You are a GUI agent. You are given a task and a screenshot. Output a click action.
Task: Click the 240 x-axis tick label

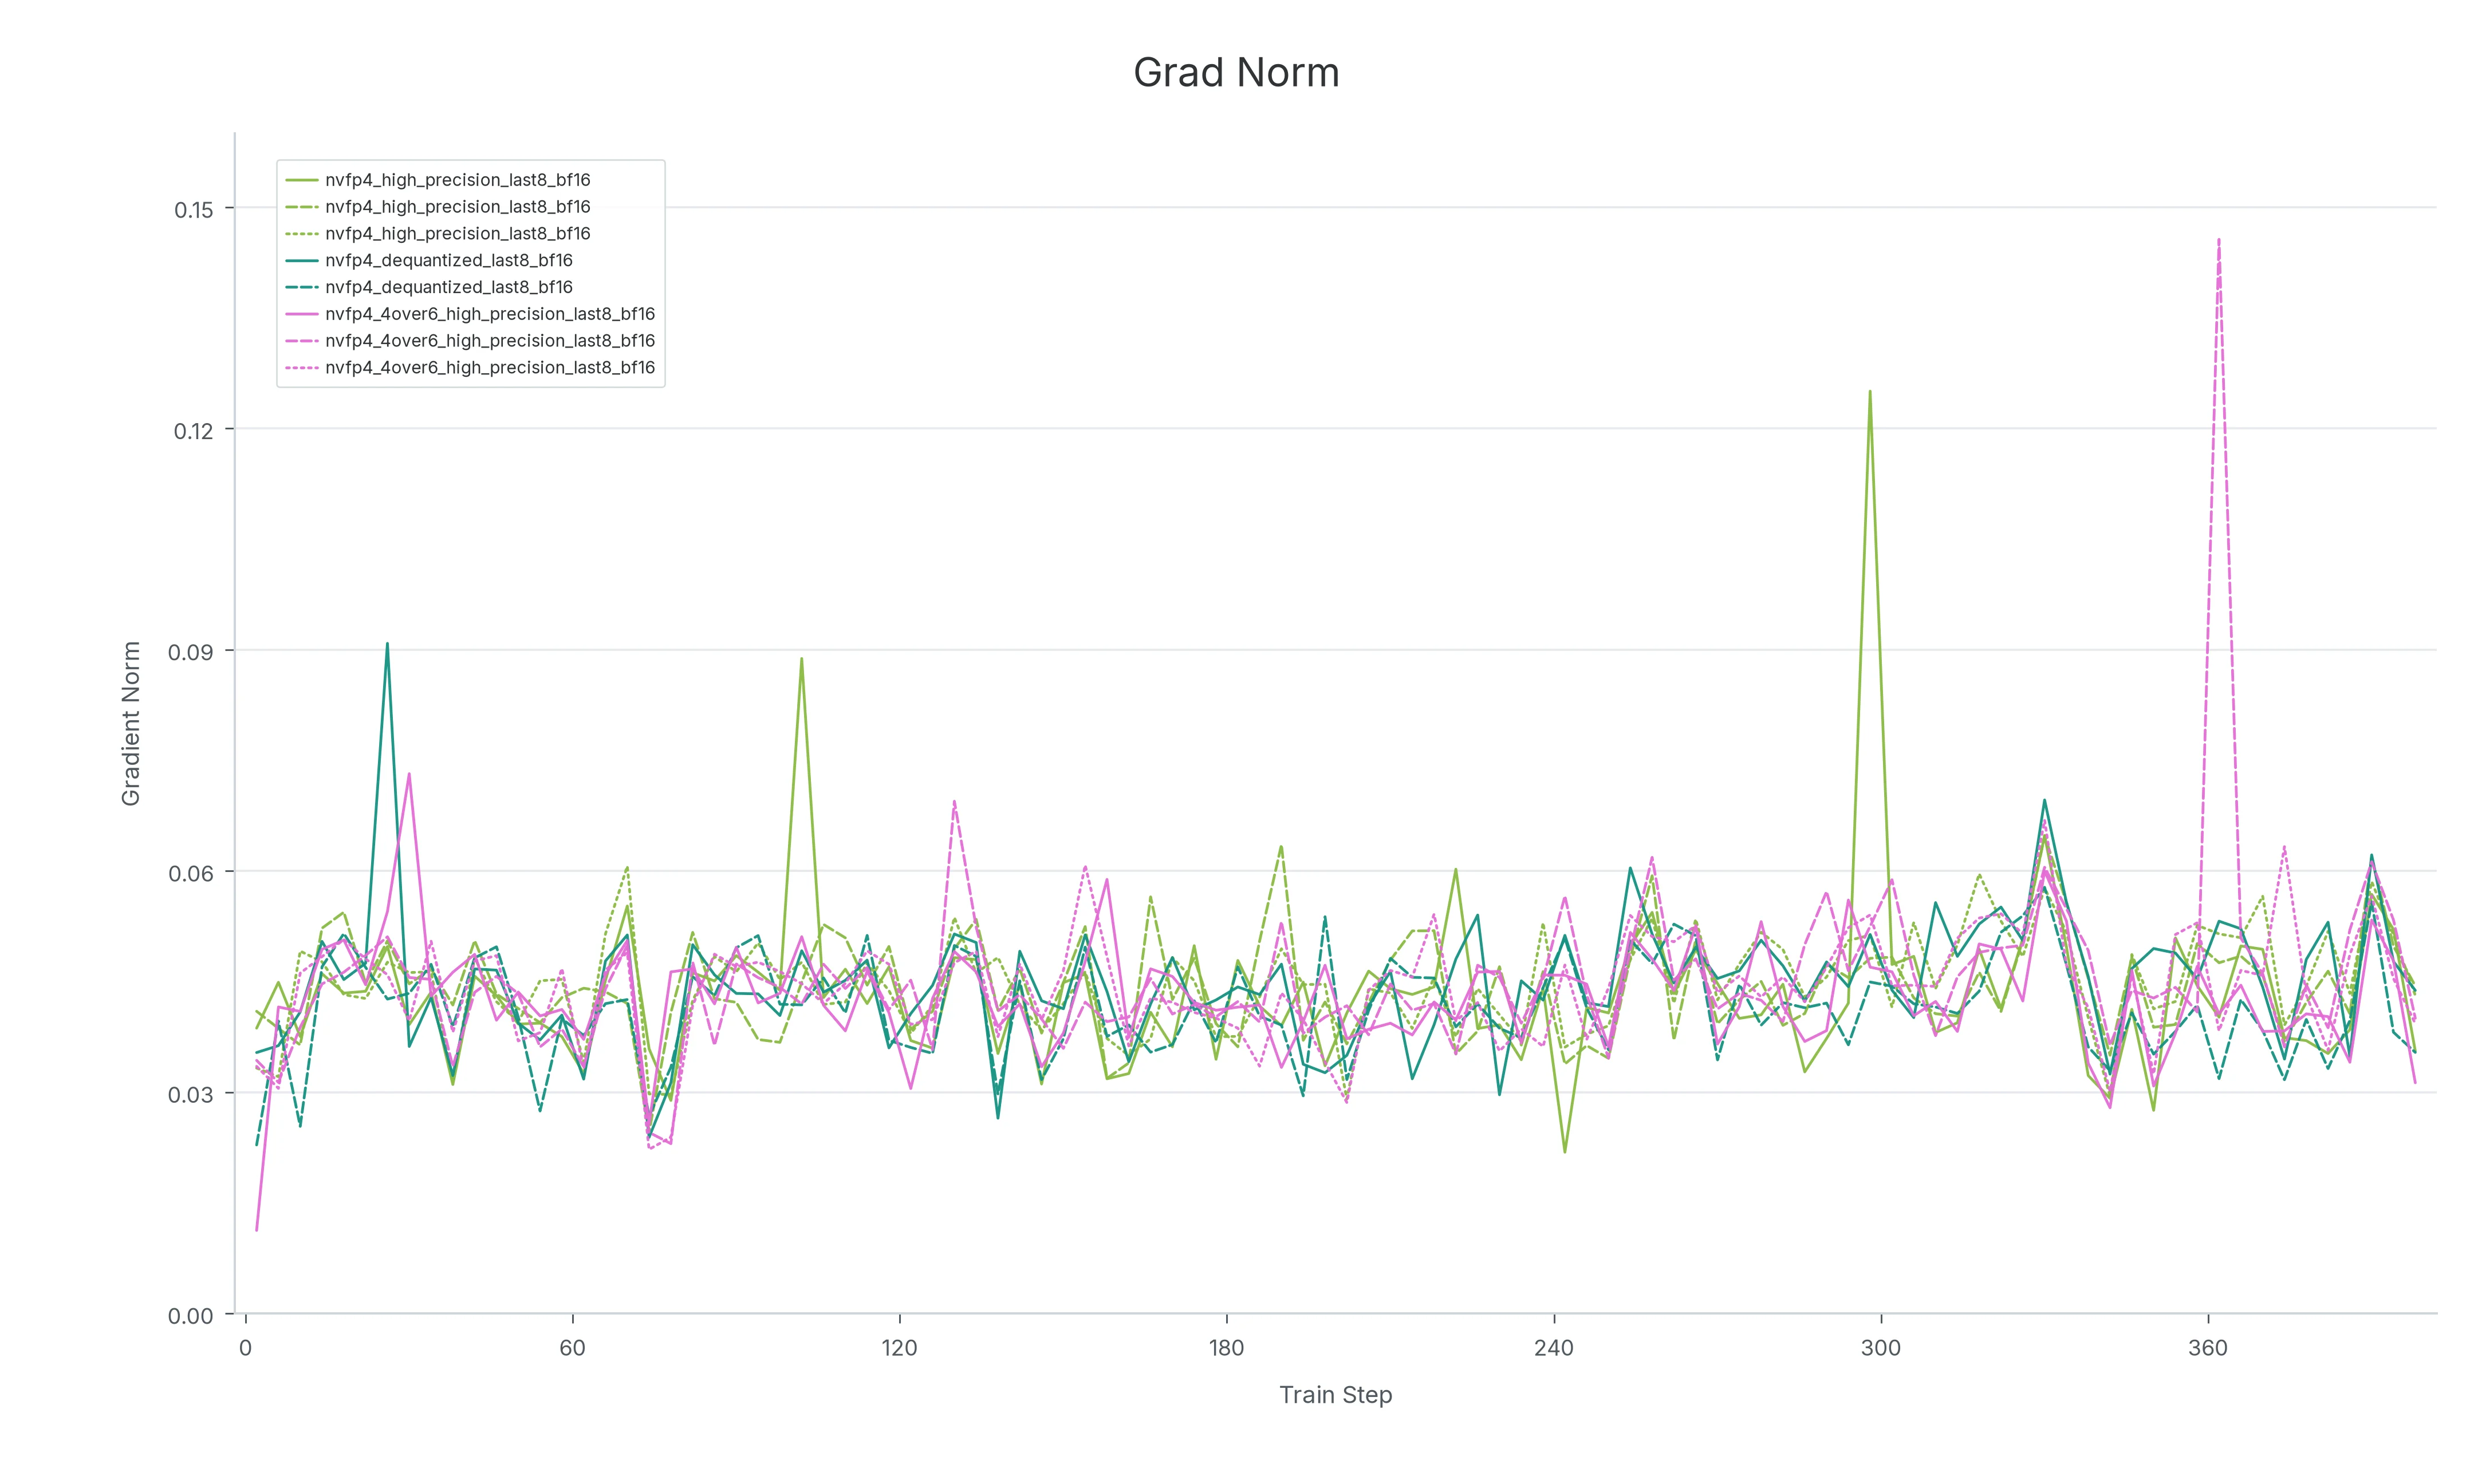[x=1554, y=1348]
